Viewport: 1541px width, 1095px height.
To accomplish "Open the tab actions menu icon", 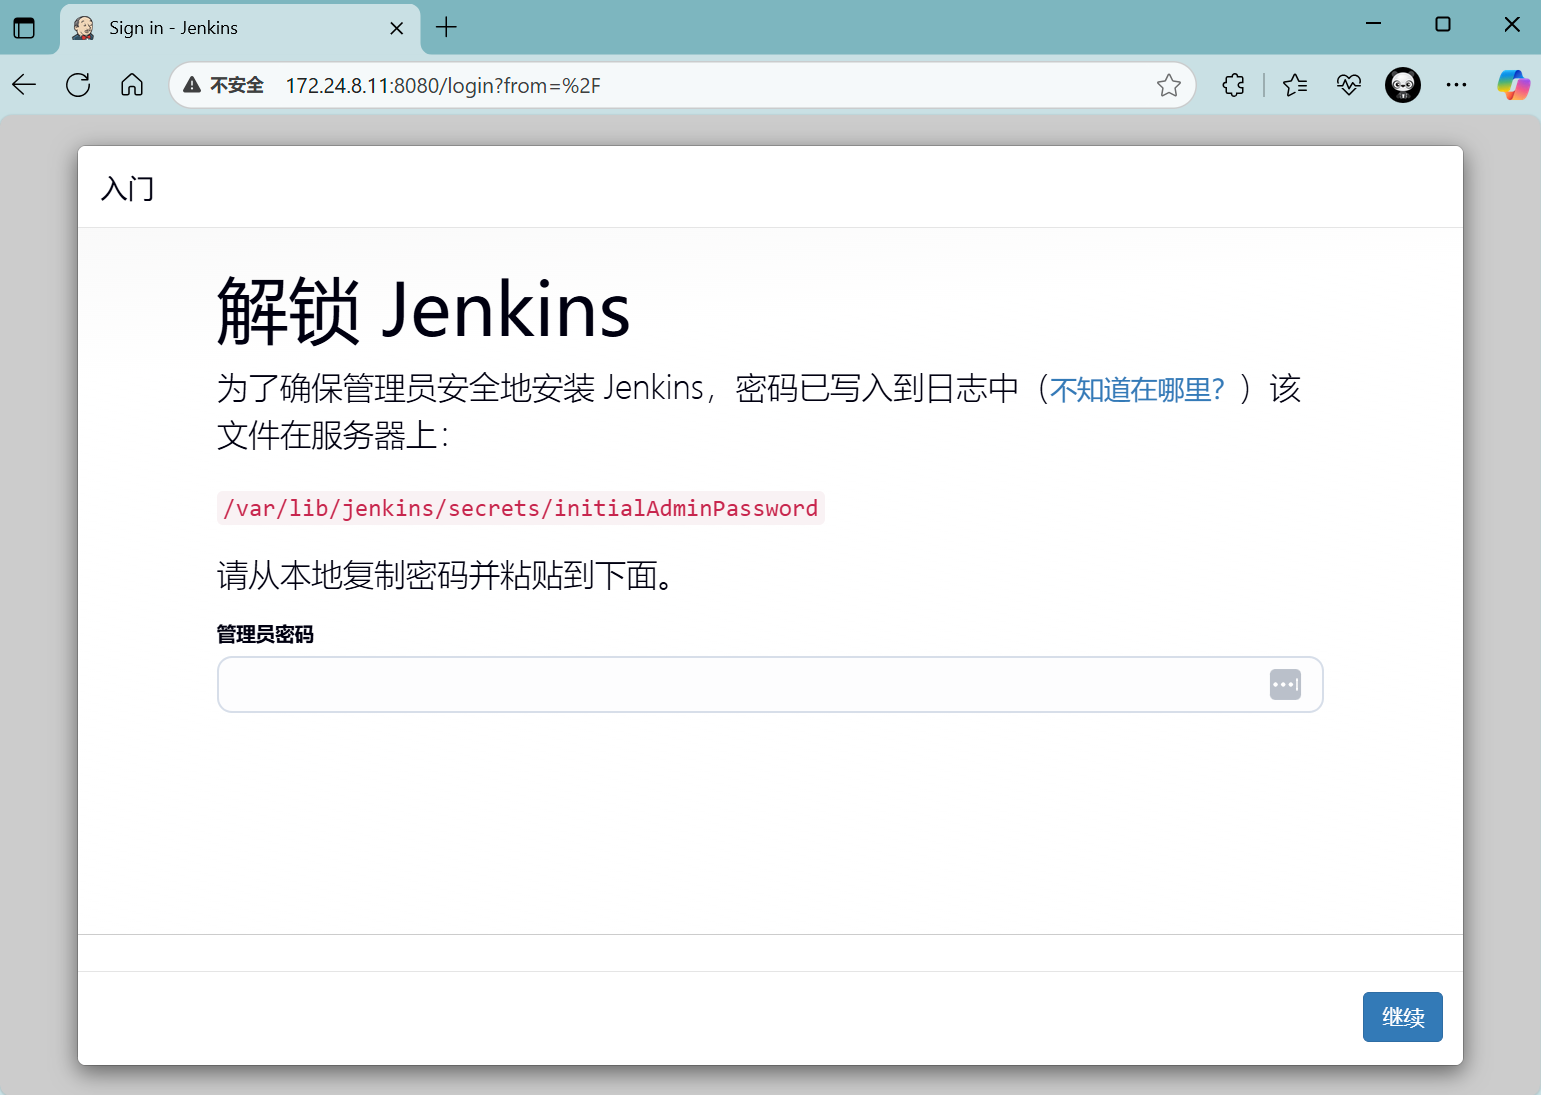I will (x=24, y=28).
